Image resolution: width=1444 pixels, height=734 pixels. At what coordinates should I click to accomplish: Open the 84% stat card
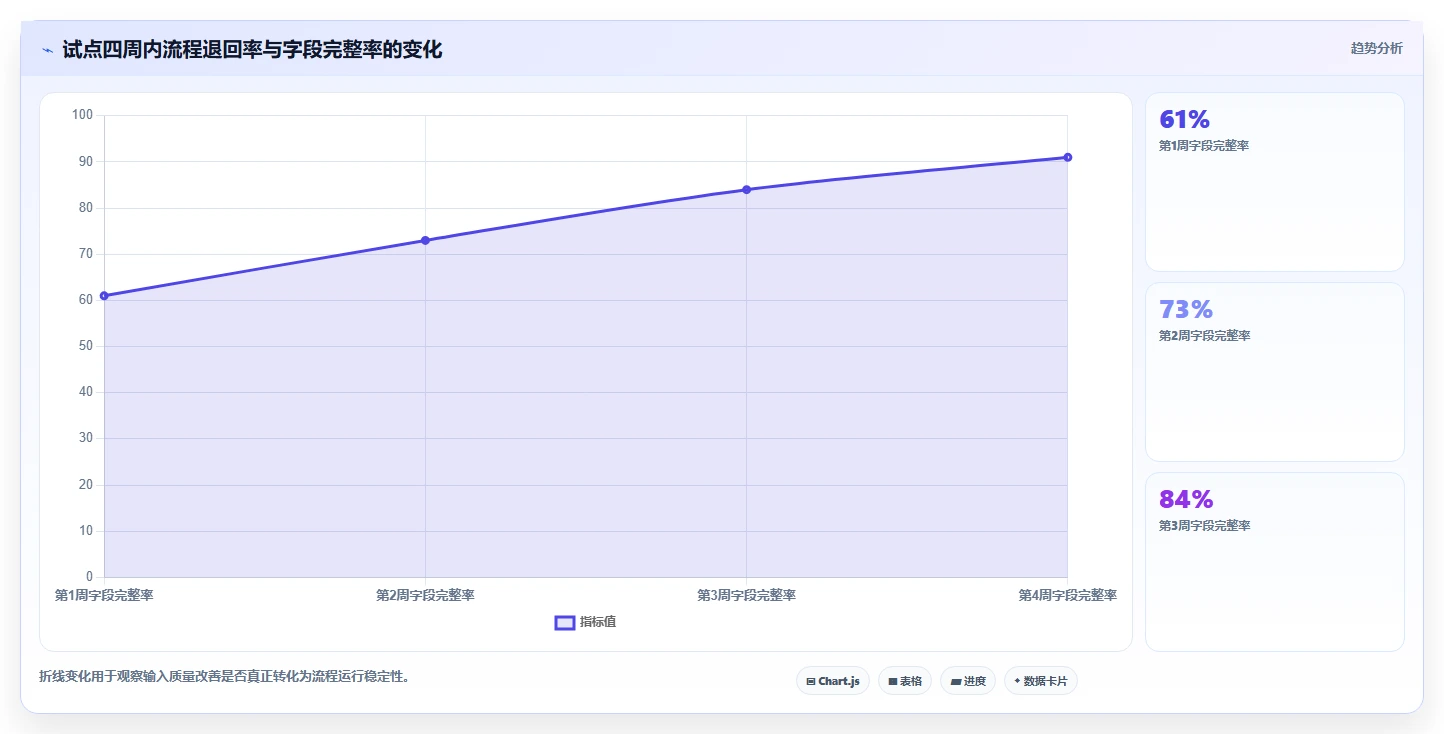[x=1275, y=562]
